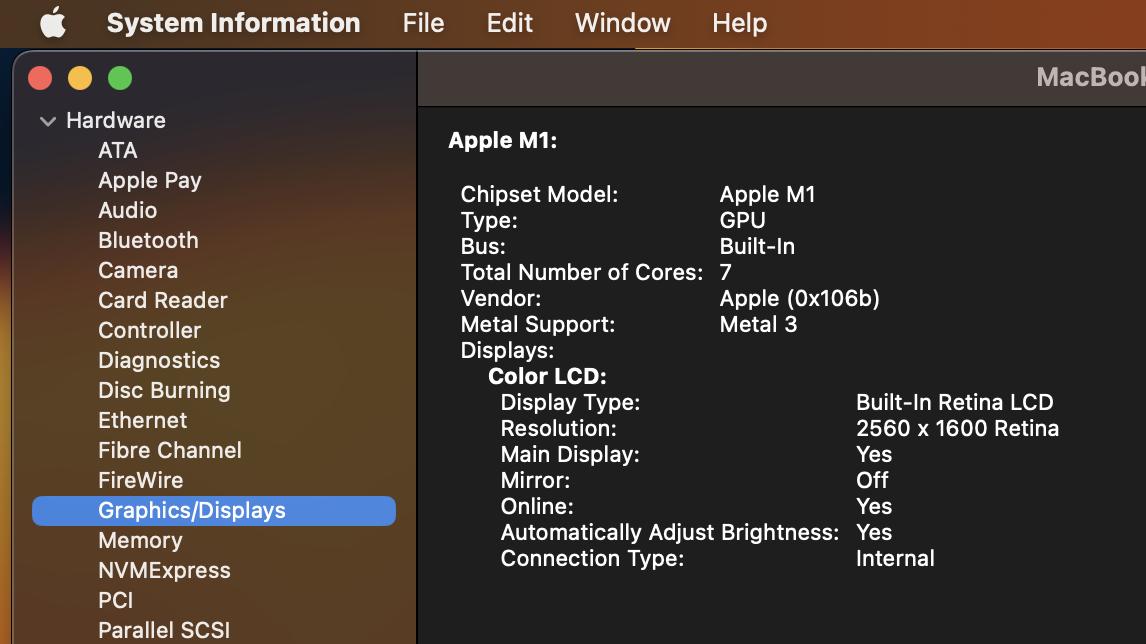Select Controller in the sidebar
The width and height of the screenshot is (1146, 644).
tap(150, 330)
